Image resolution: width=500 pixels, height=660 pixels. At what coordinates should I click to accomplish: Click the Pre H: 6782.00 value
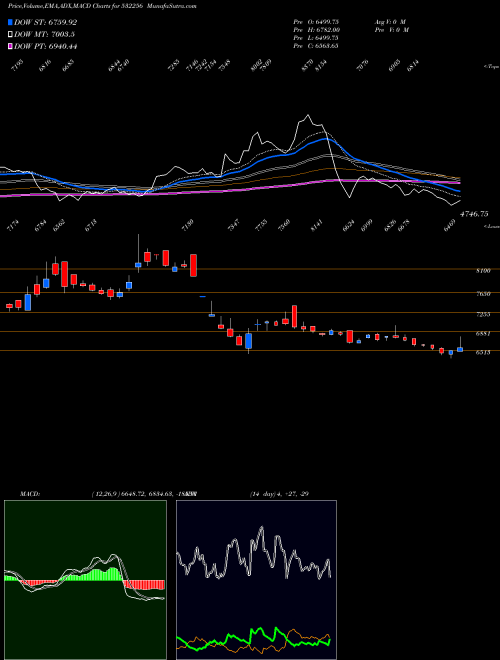316,29
